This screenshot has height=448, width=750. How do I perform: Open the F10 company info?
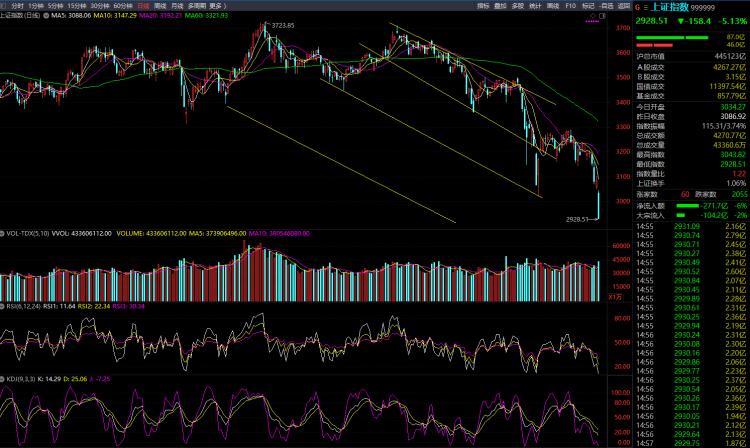570,6
